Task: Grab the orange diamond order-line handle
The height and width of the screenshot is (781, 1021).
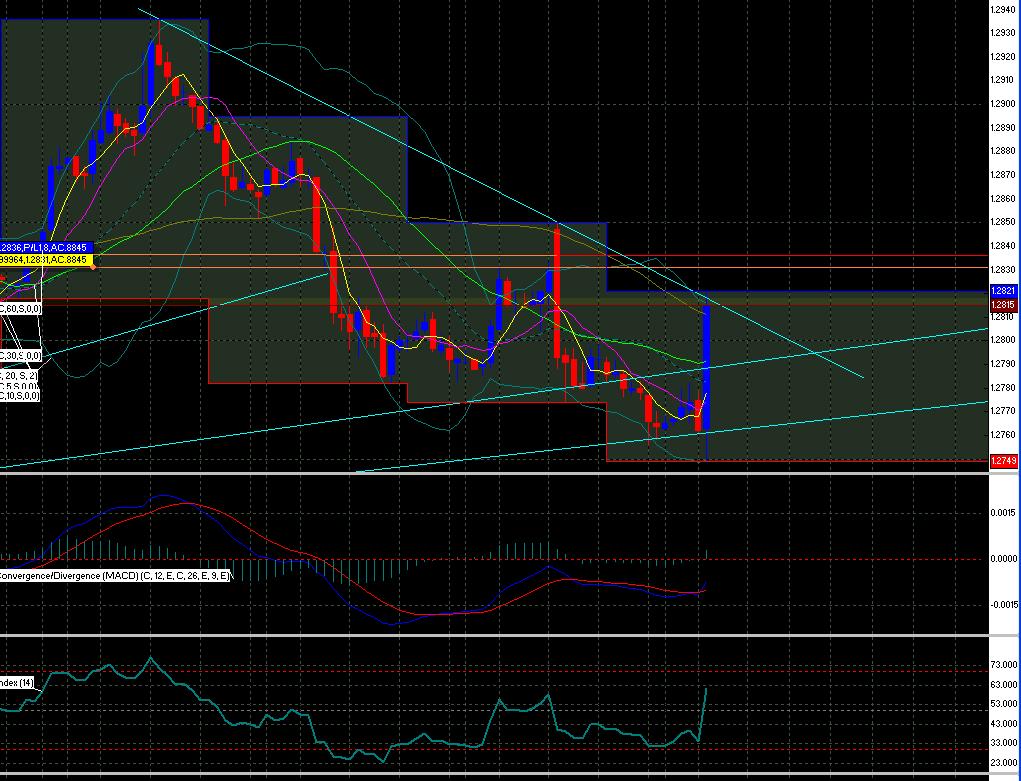Action: pos(93,266)
